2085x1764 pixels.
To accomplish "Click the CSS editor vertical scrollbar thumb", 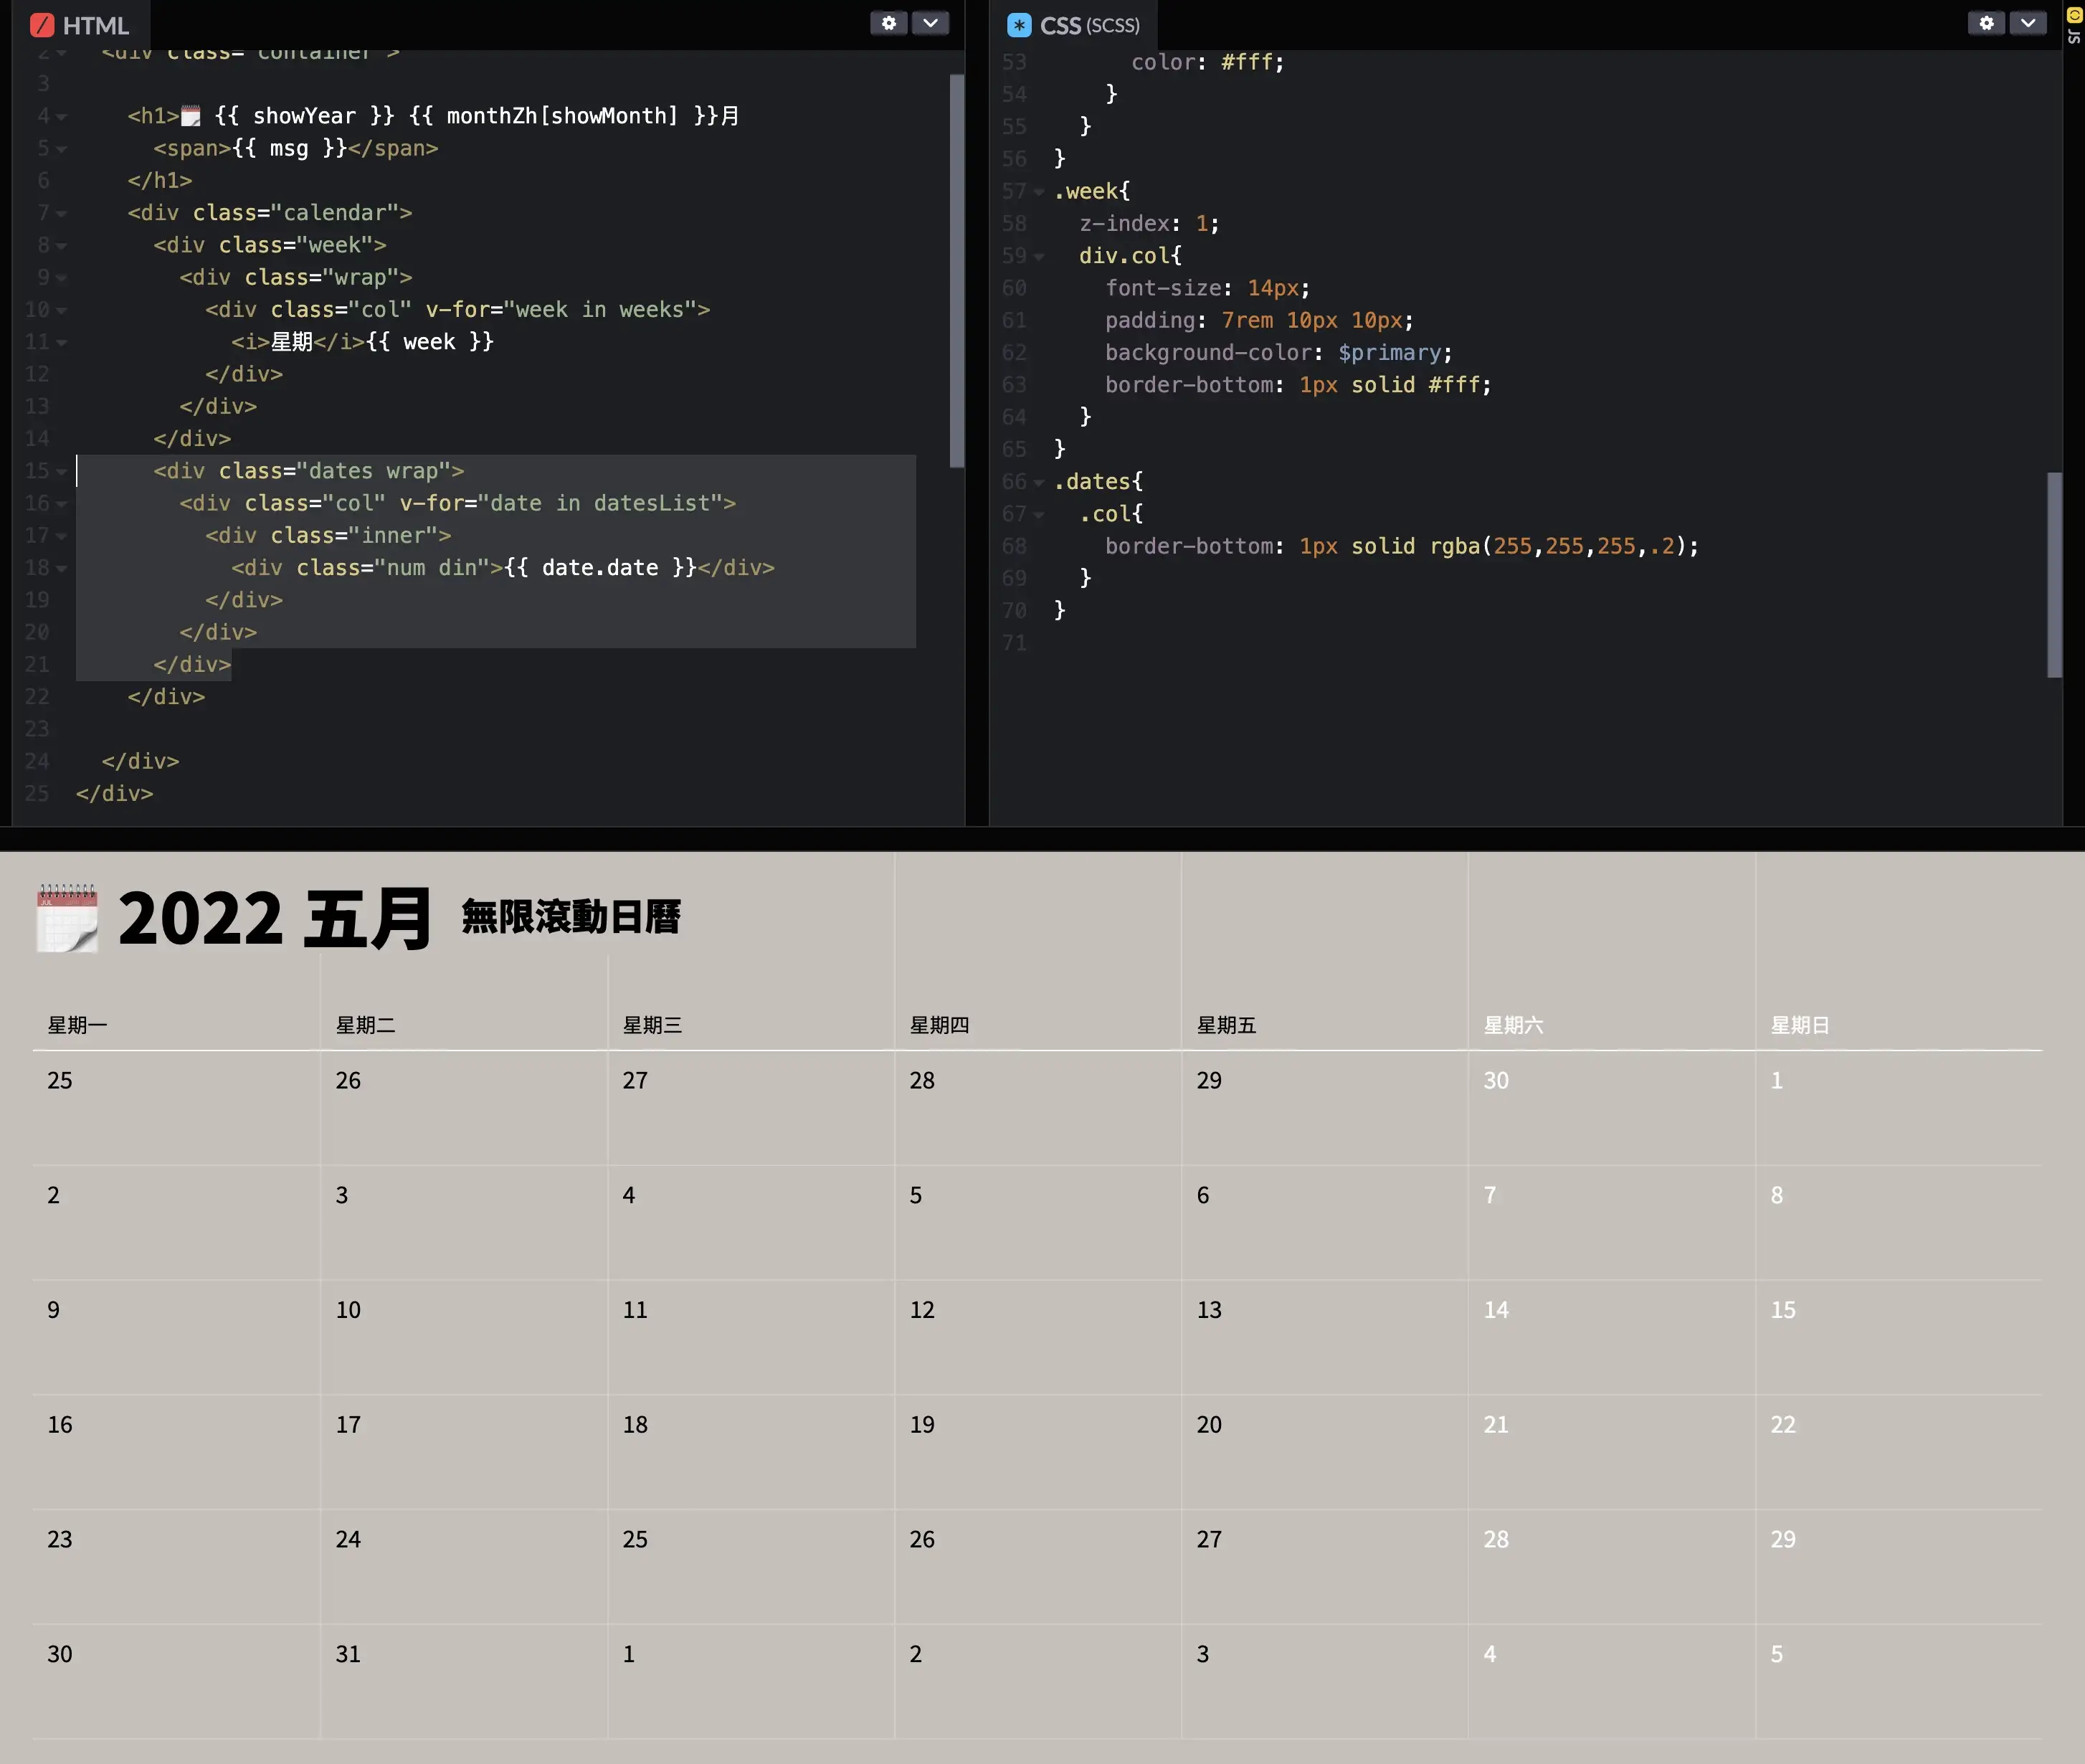I will [x=2054, y=575].
